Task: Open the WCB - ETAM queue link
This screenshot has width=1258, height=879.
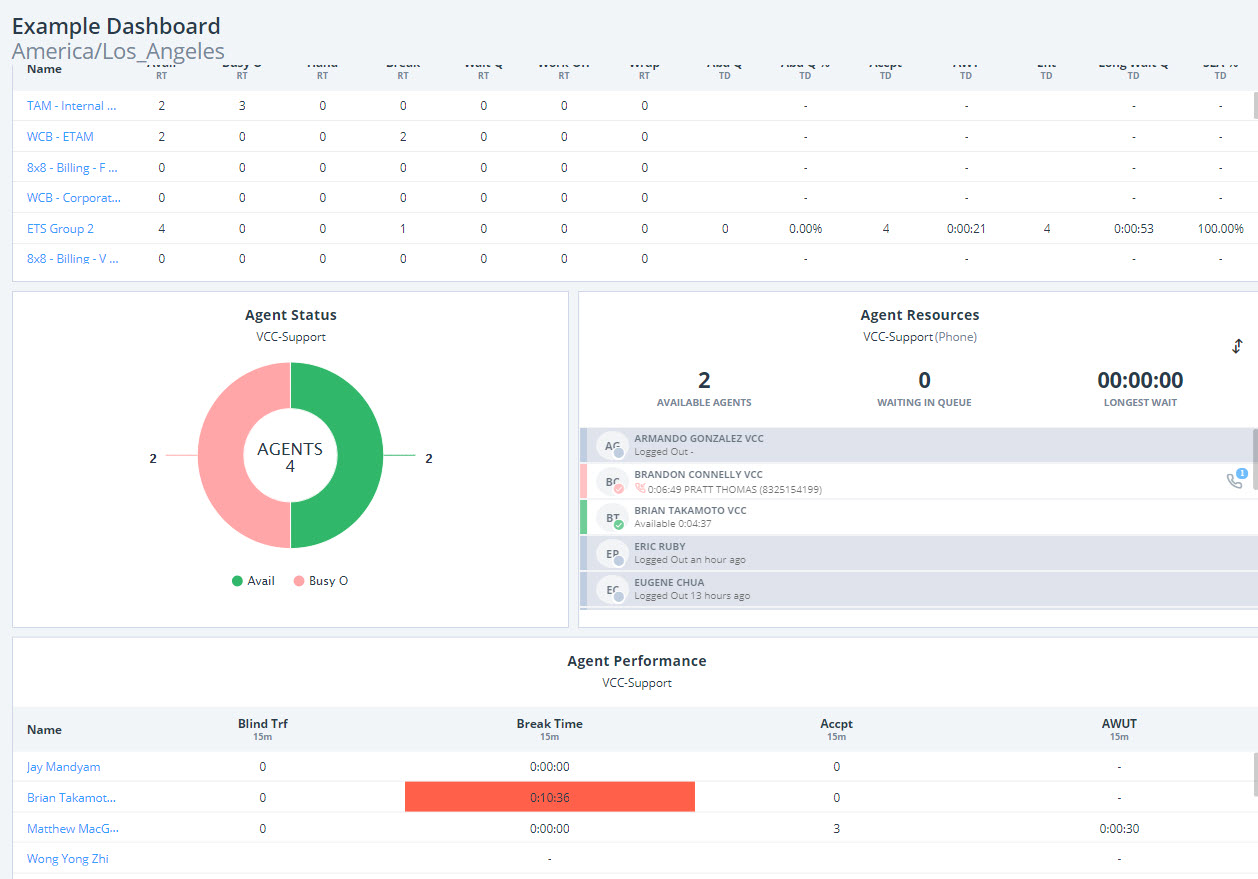Action: (60, 137)
